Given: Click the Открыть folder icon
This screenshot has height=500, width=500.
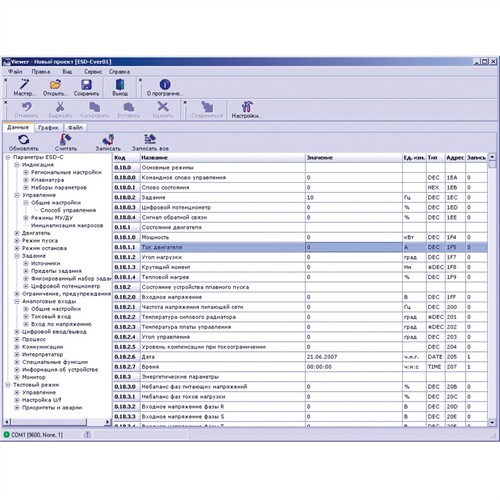Looking at the screenshot, I should tap(55, 84).
